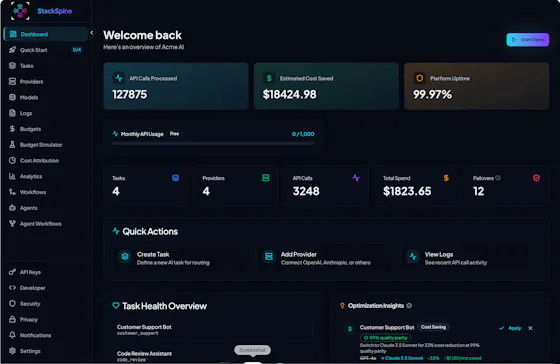The image size is (560, 364).
Task: Click the API Calls Processed pulse icon
Action: (119, 78)
